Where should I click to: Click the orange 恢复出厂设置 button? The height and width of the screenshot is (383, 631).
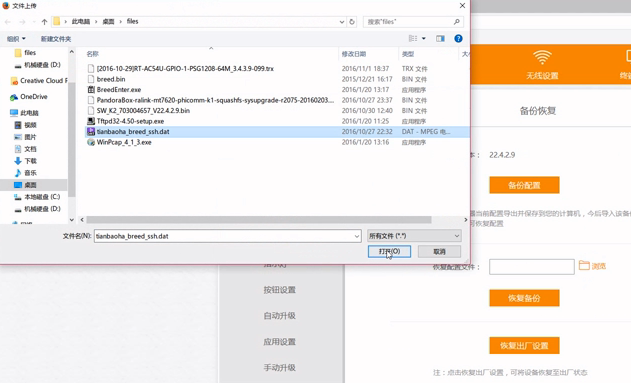tap(524, 346)
